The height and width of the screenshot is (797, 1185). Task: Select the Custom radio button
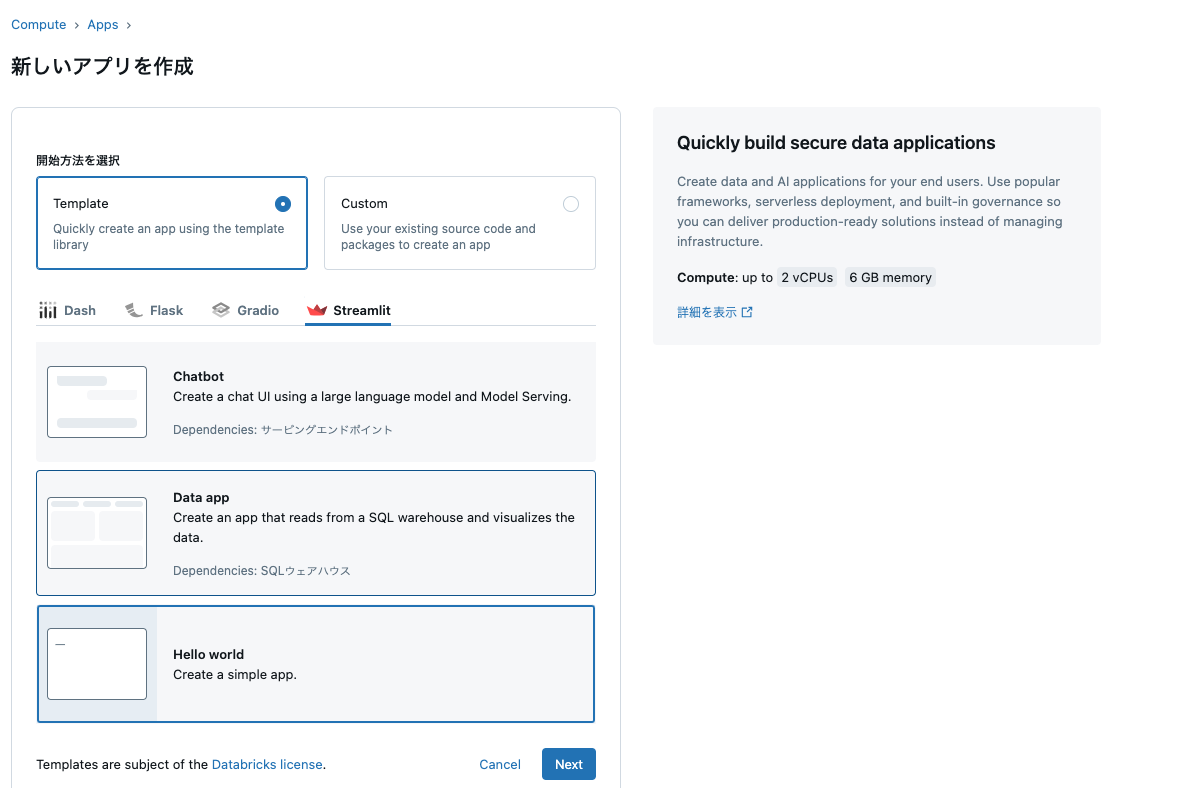pos(571,204)
